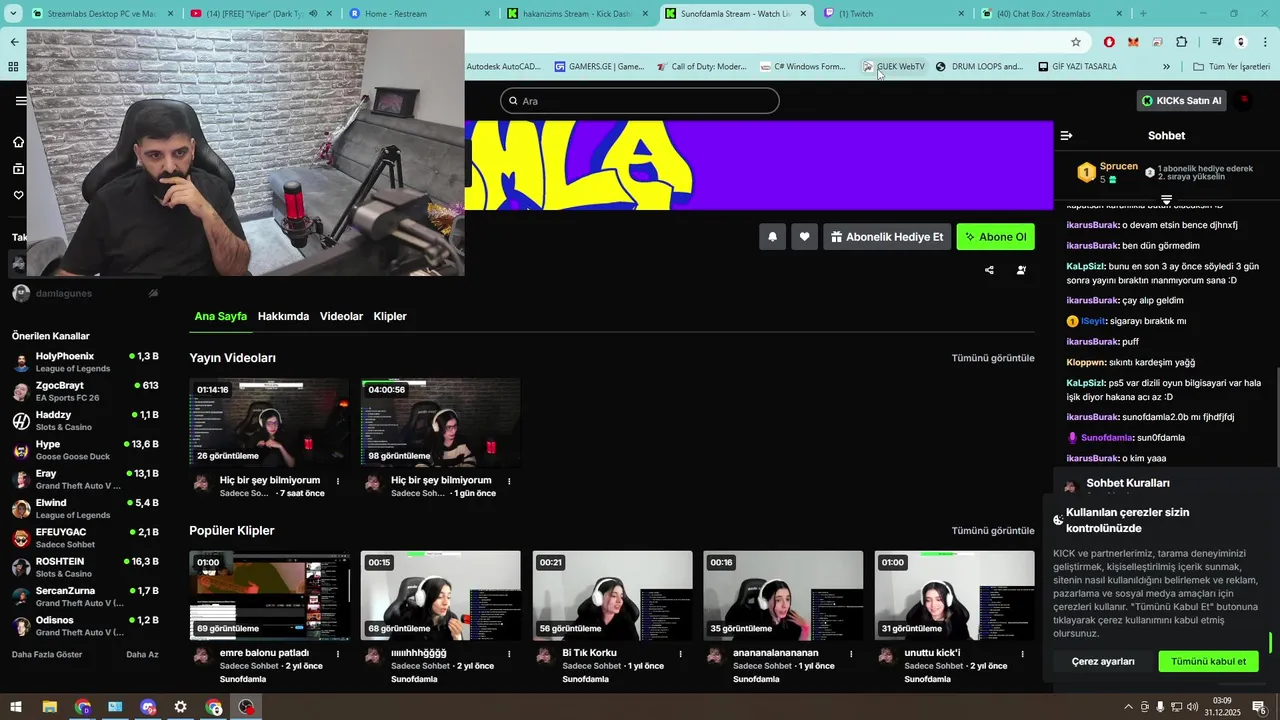Switch to the Klipler tab
Viewport: 1280px width, 720px height.
click(x=390, y=316)
